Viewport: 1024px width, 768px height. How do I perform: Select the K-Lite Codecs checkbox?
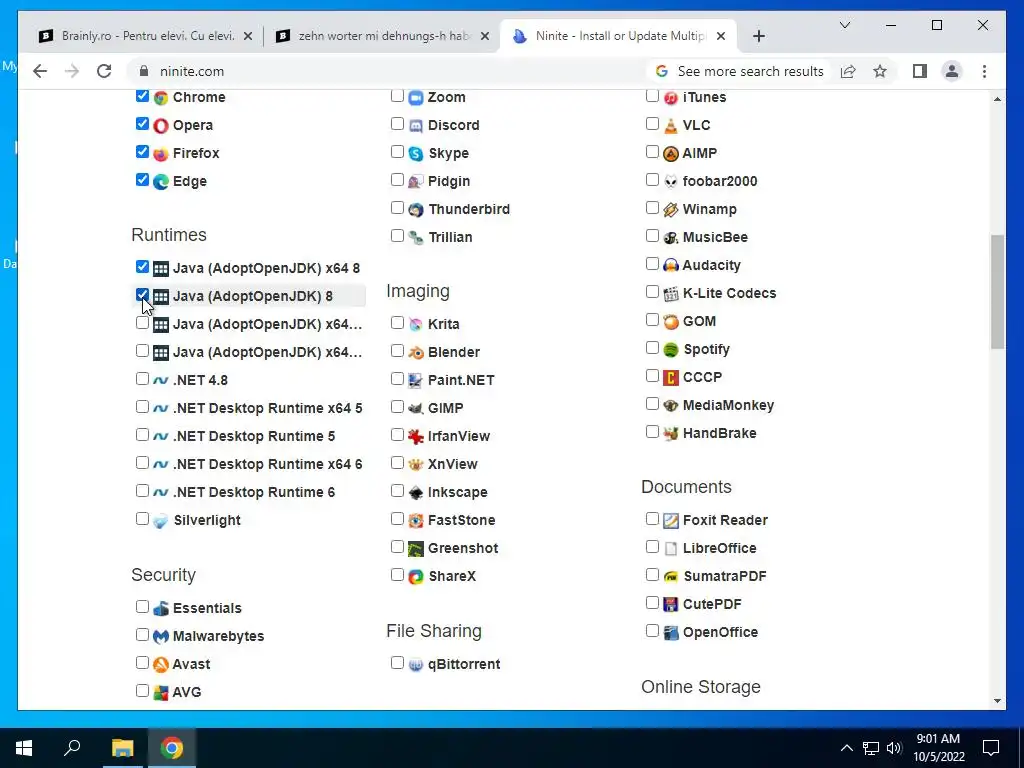(x=652, y=292)
